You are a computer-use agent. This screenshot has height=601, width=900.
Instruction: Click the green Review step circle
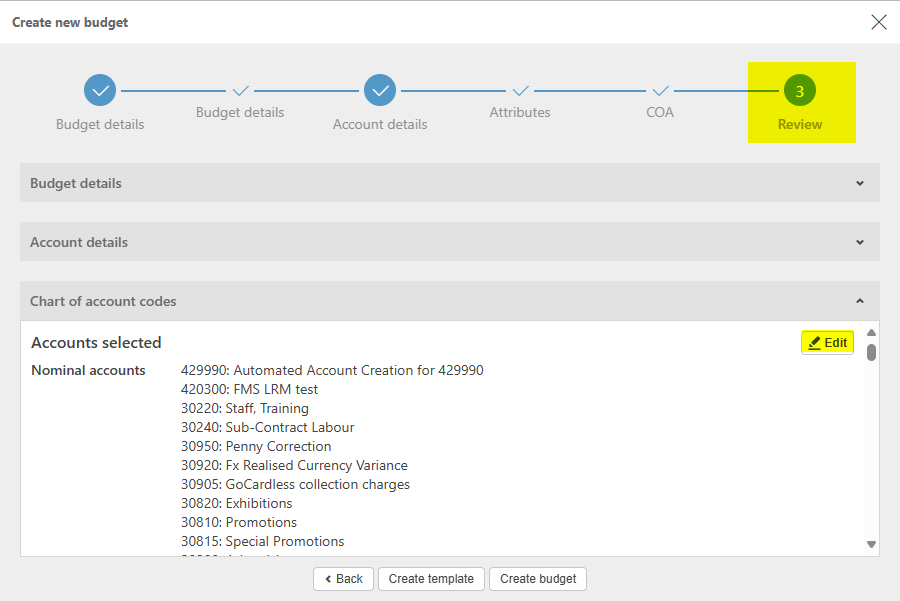800,90
